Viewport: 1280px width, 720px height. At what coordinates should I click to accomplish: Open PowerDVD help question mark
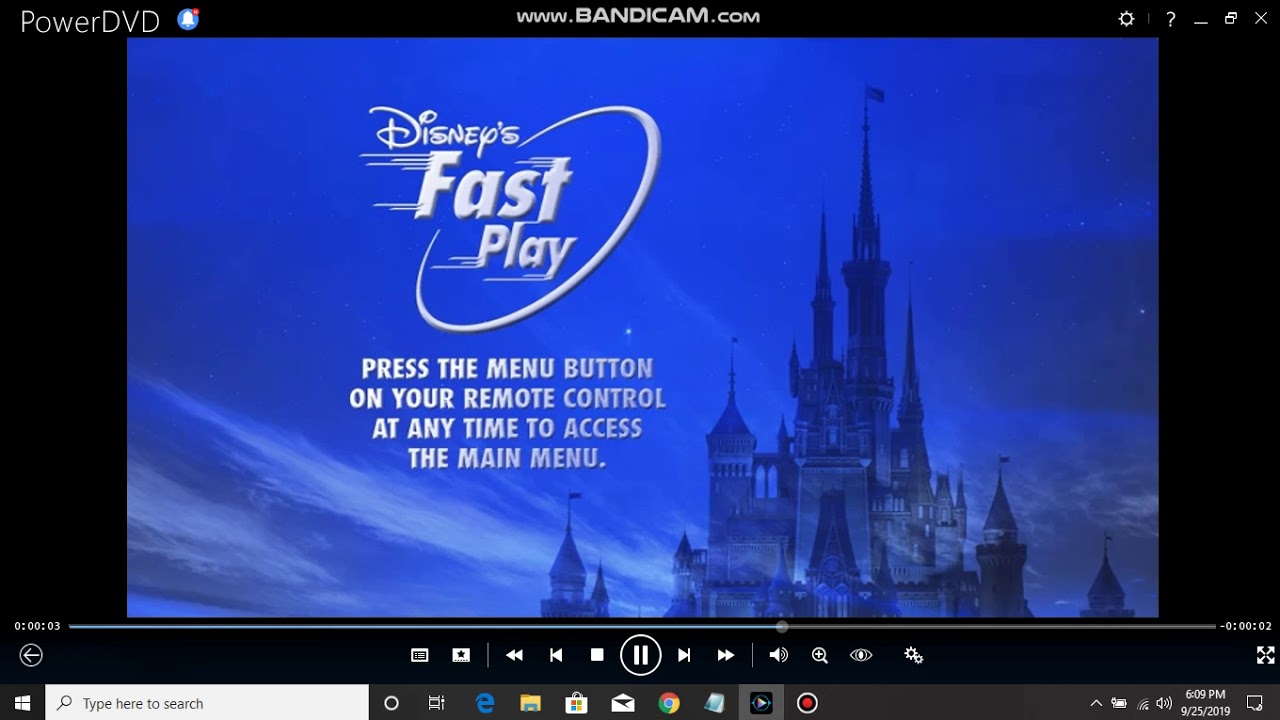click(x=1170, y=19)
